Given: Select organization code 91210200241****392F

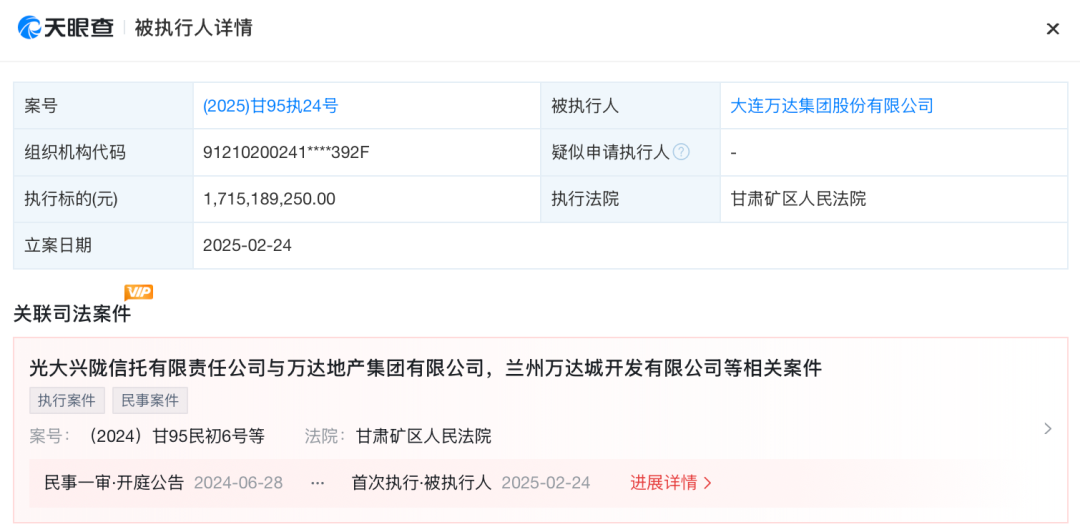Looking at the screenshot, I should (x=287, y=152).
